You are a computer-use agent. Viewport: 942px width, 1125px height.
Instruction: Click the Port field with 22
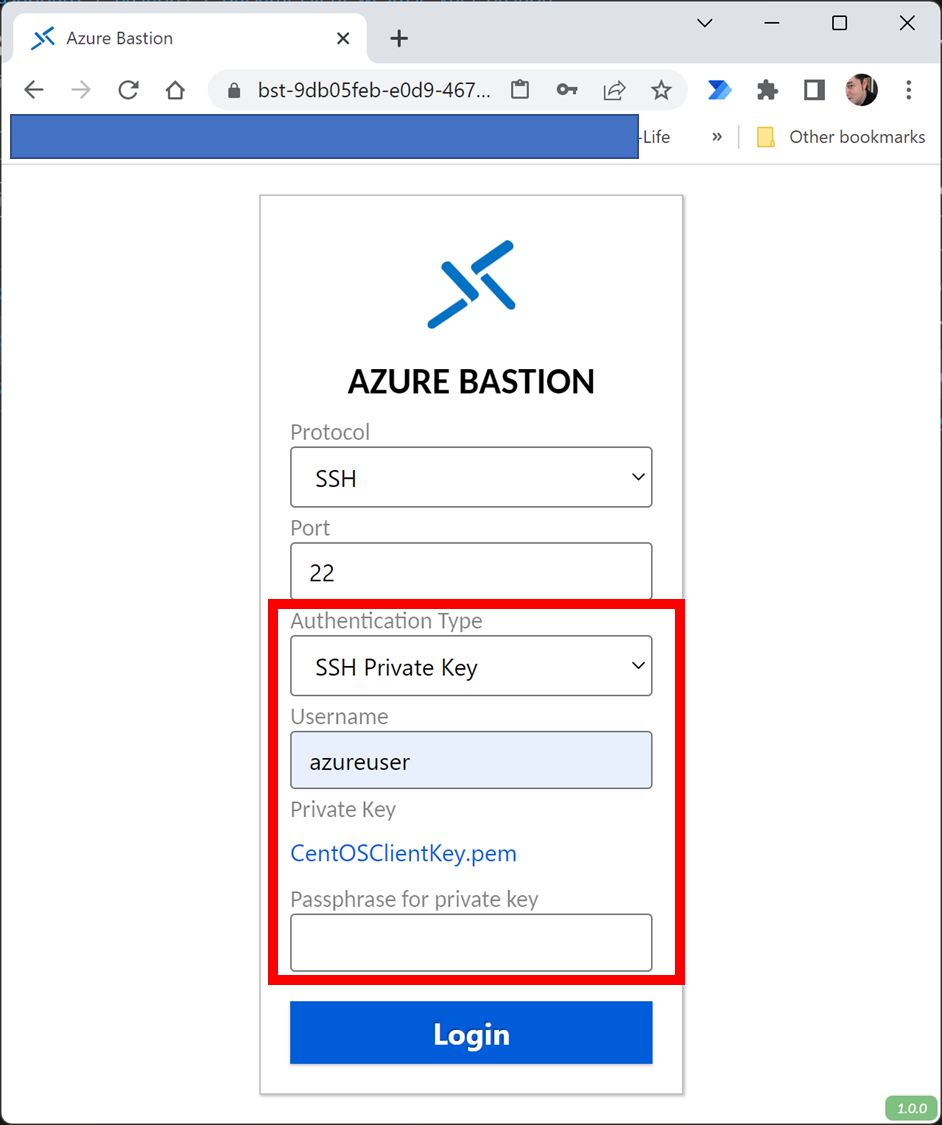(471, 571)
